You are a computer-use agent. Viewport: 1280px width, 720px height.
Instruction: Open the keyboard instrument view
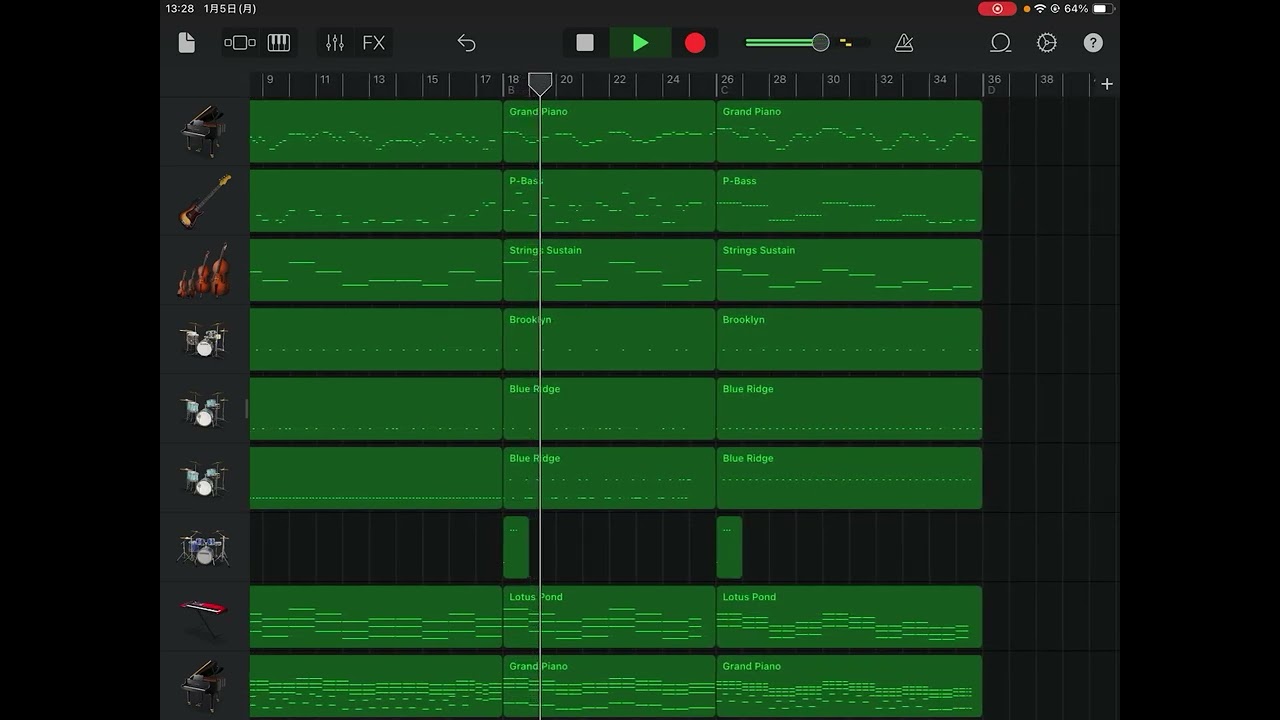point(279,43)
